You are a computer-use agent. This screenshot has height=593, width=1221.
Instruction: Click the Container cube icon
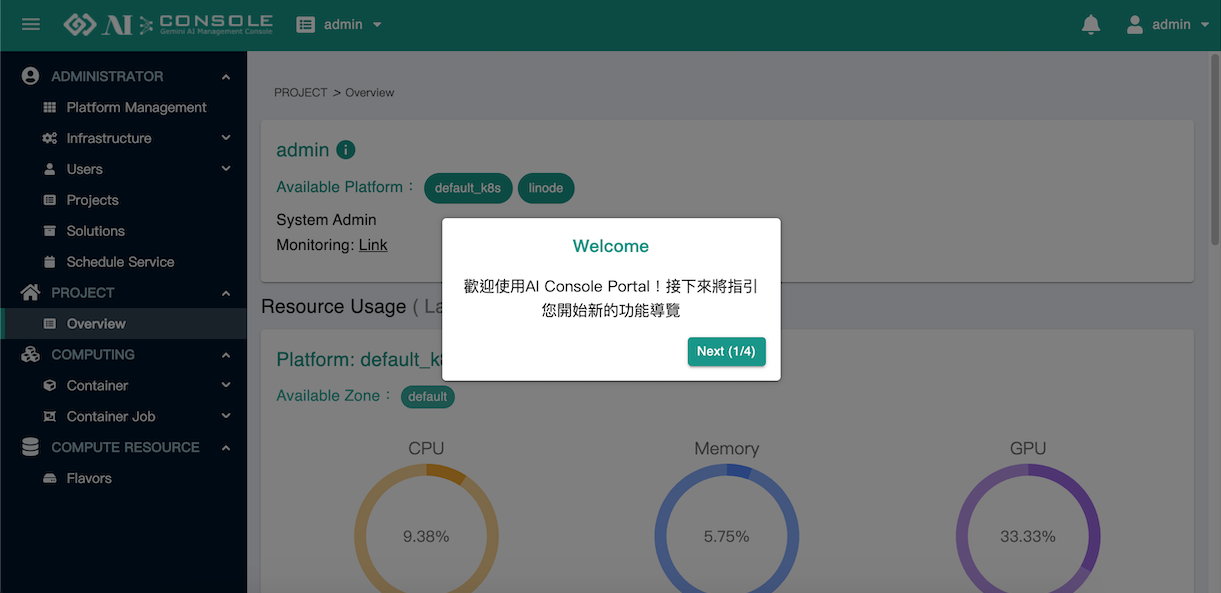50,385
